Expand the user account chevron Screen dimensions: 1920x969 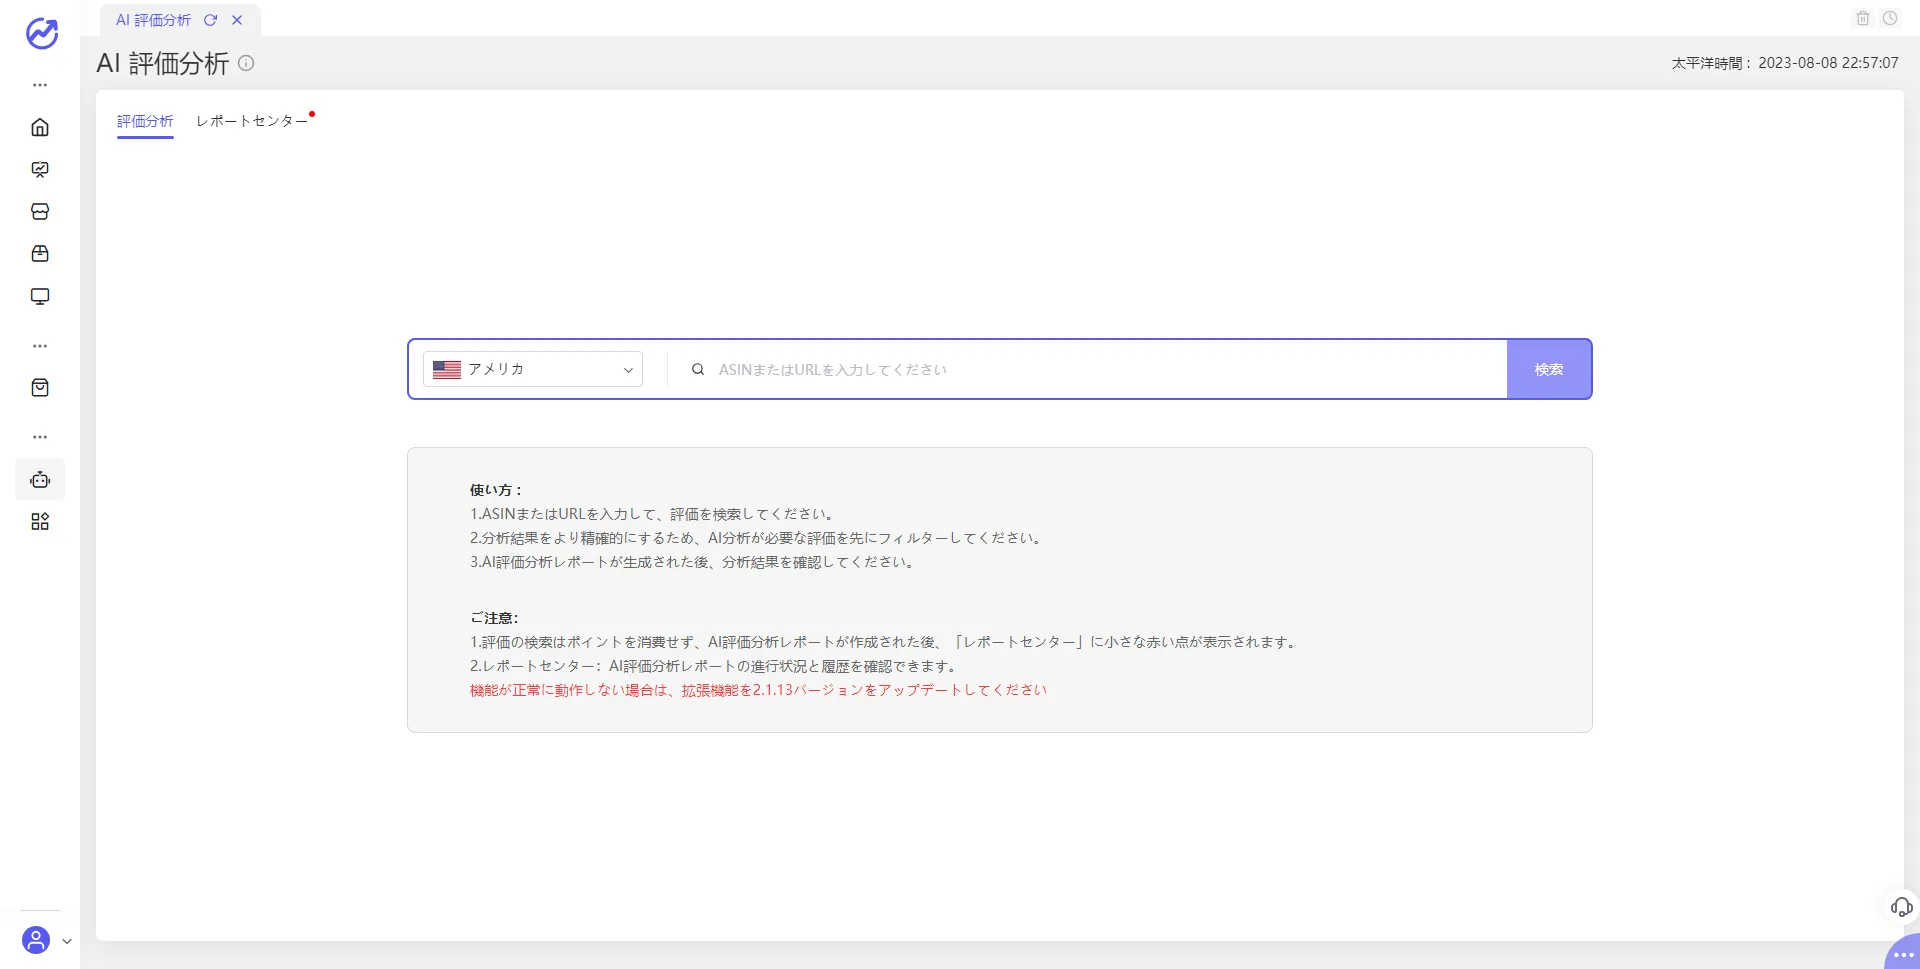click(x=67, y=941)
